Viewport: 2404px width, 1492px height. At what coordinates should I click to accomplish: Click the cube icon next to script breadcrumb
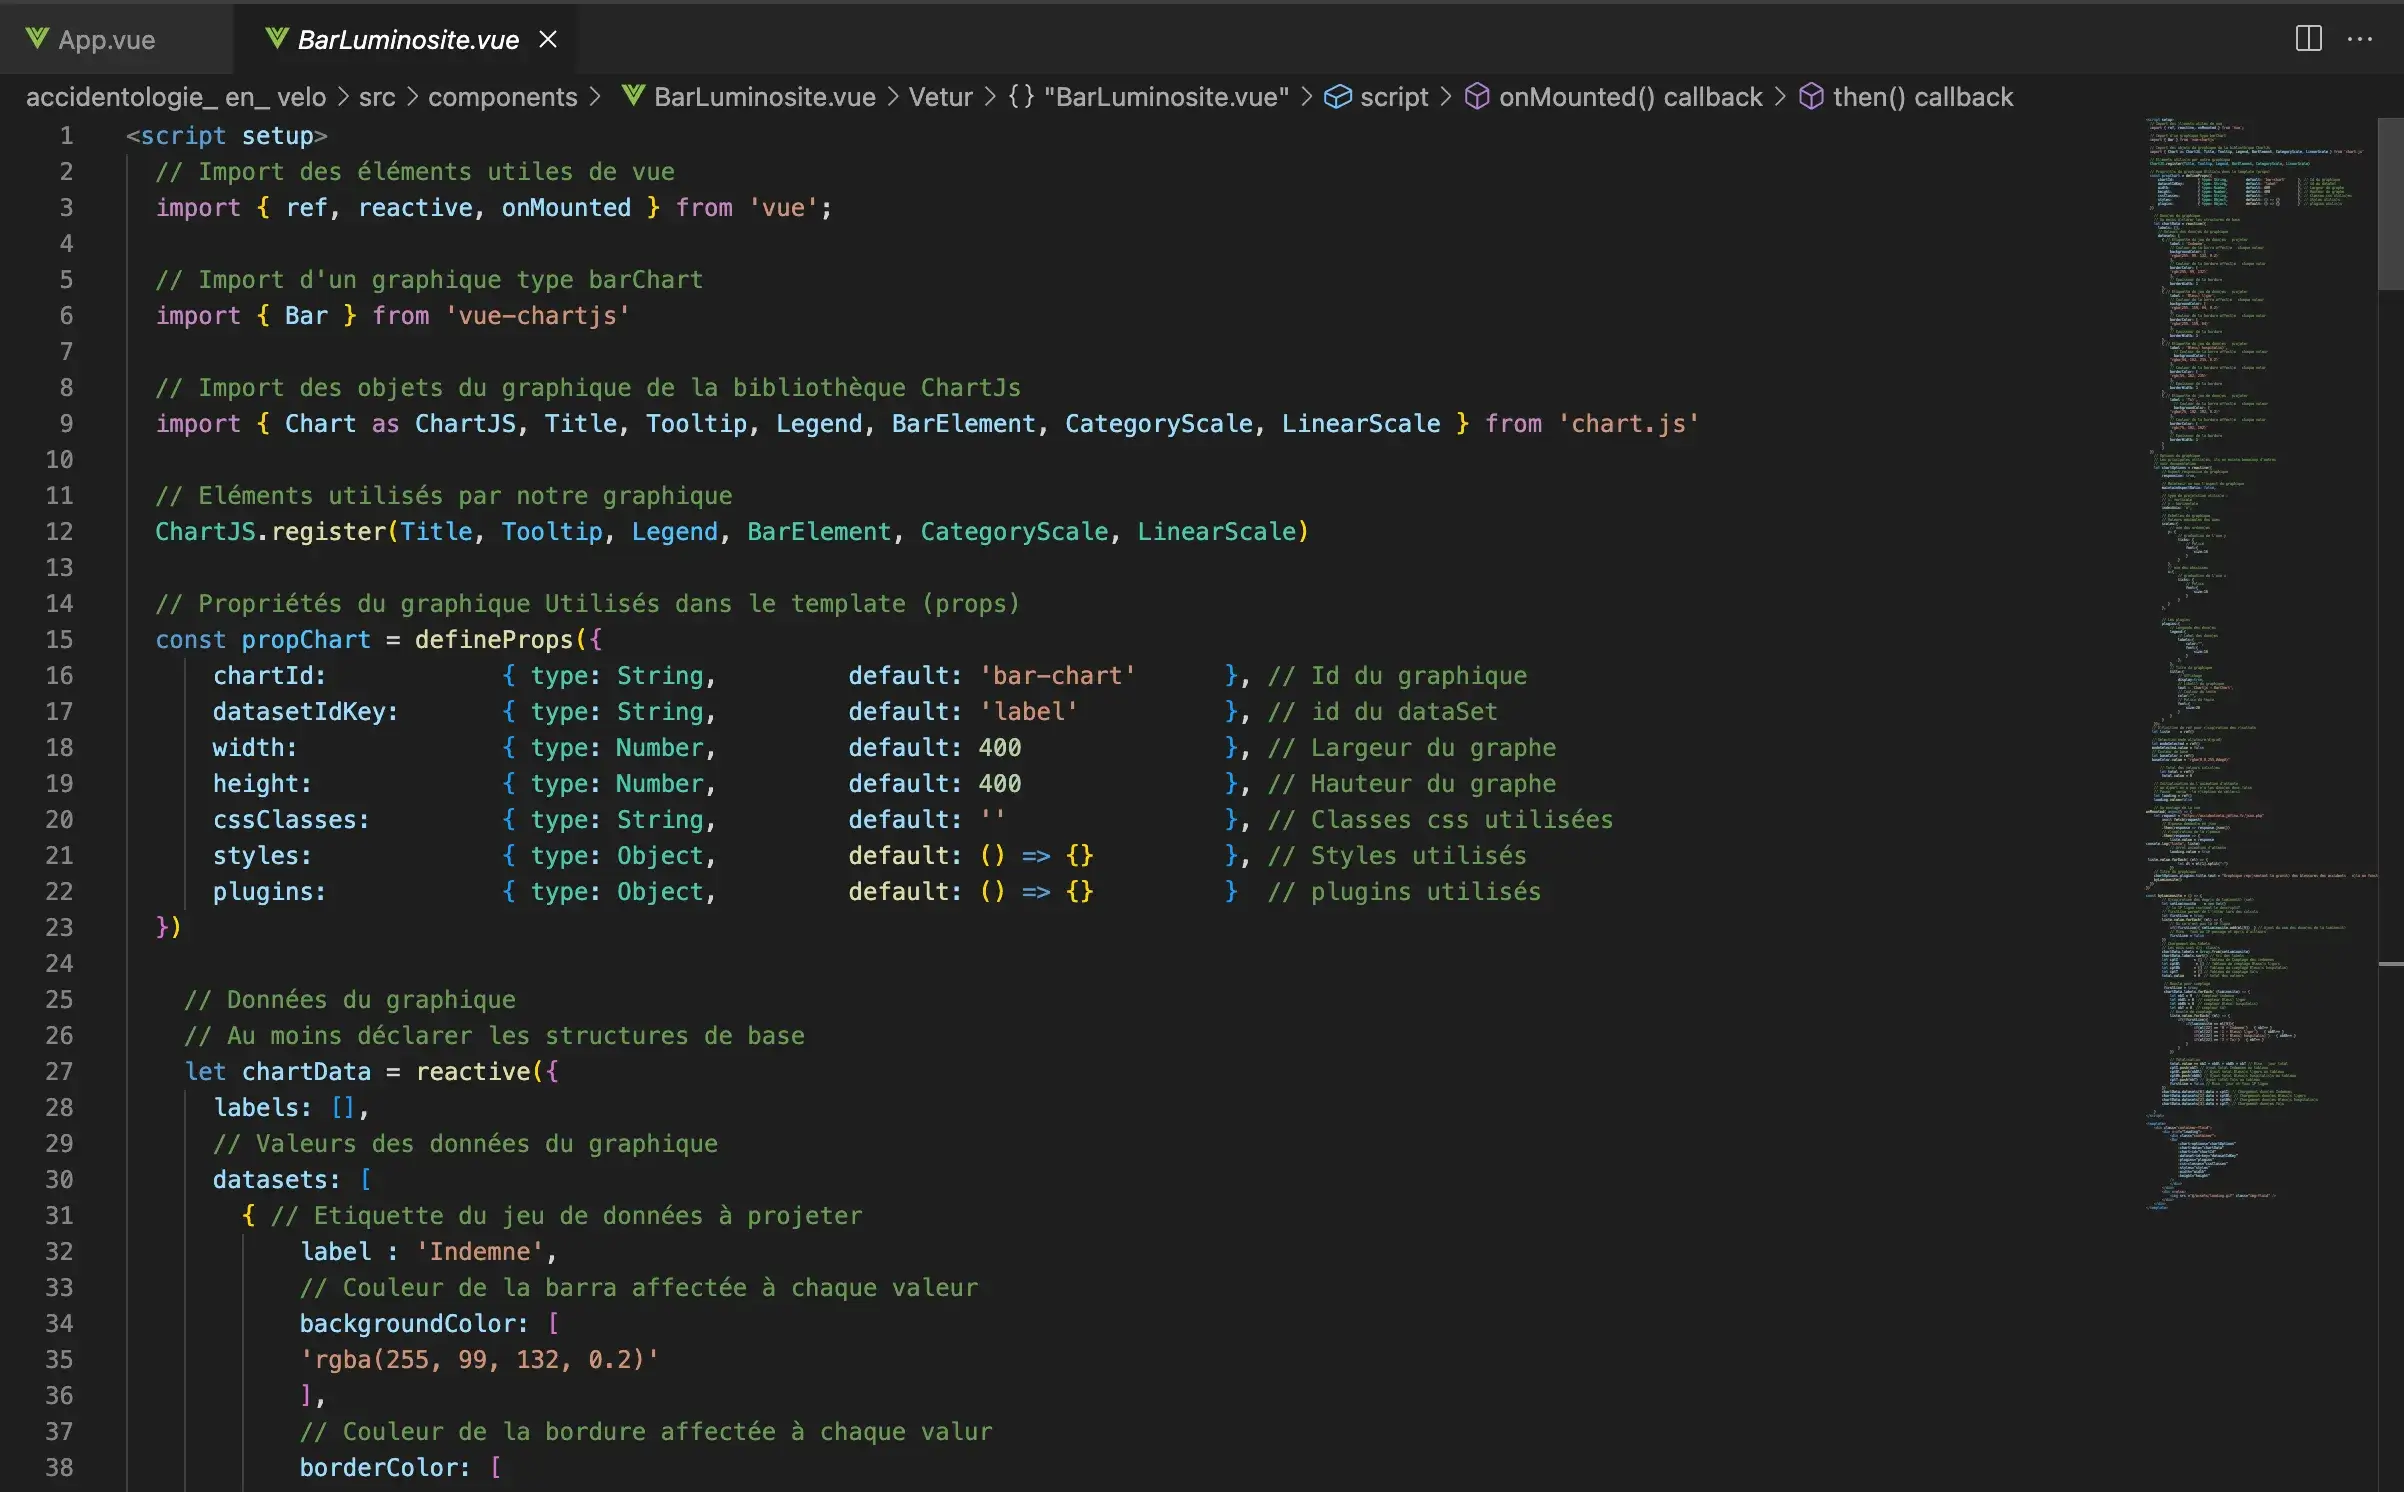coord(1338,96)
